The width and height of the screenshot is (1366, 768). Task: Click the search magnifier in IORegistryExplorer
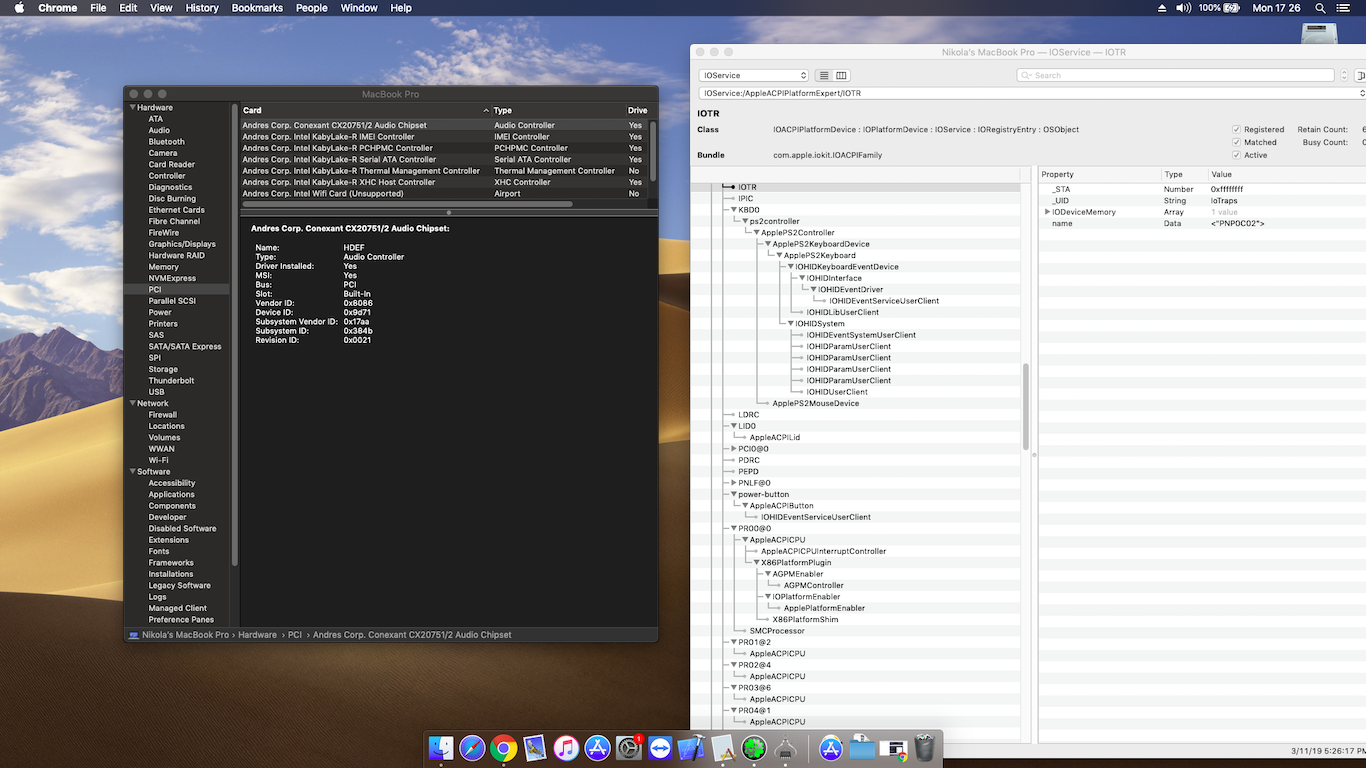point(1027,75)
